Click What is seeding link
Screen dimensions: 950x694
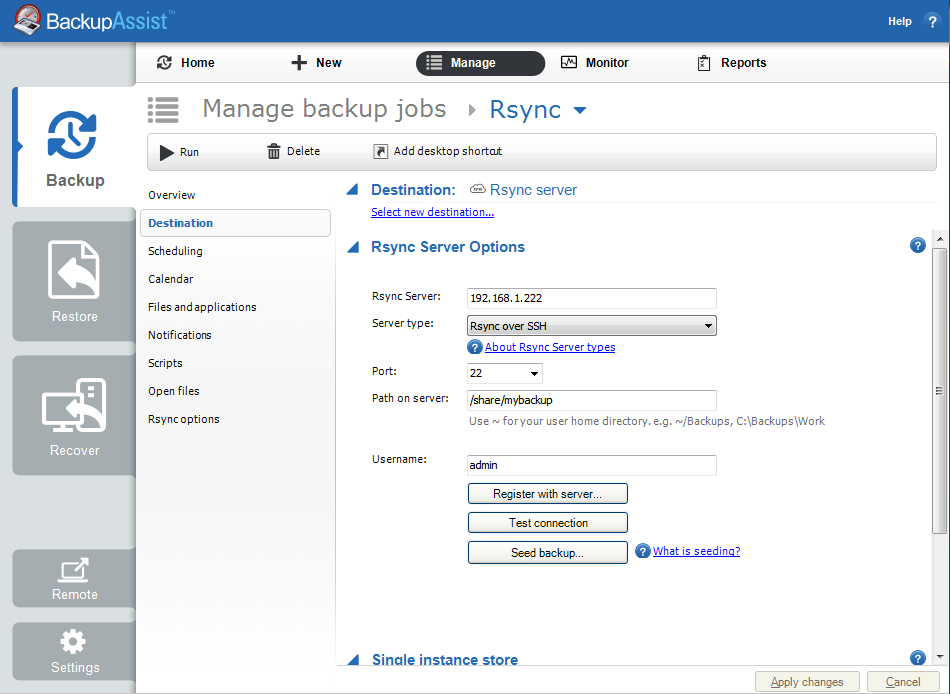pyautogui.click(x=696, y=551)
